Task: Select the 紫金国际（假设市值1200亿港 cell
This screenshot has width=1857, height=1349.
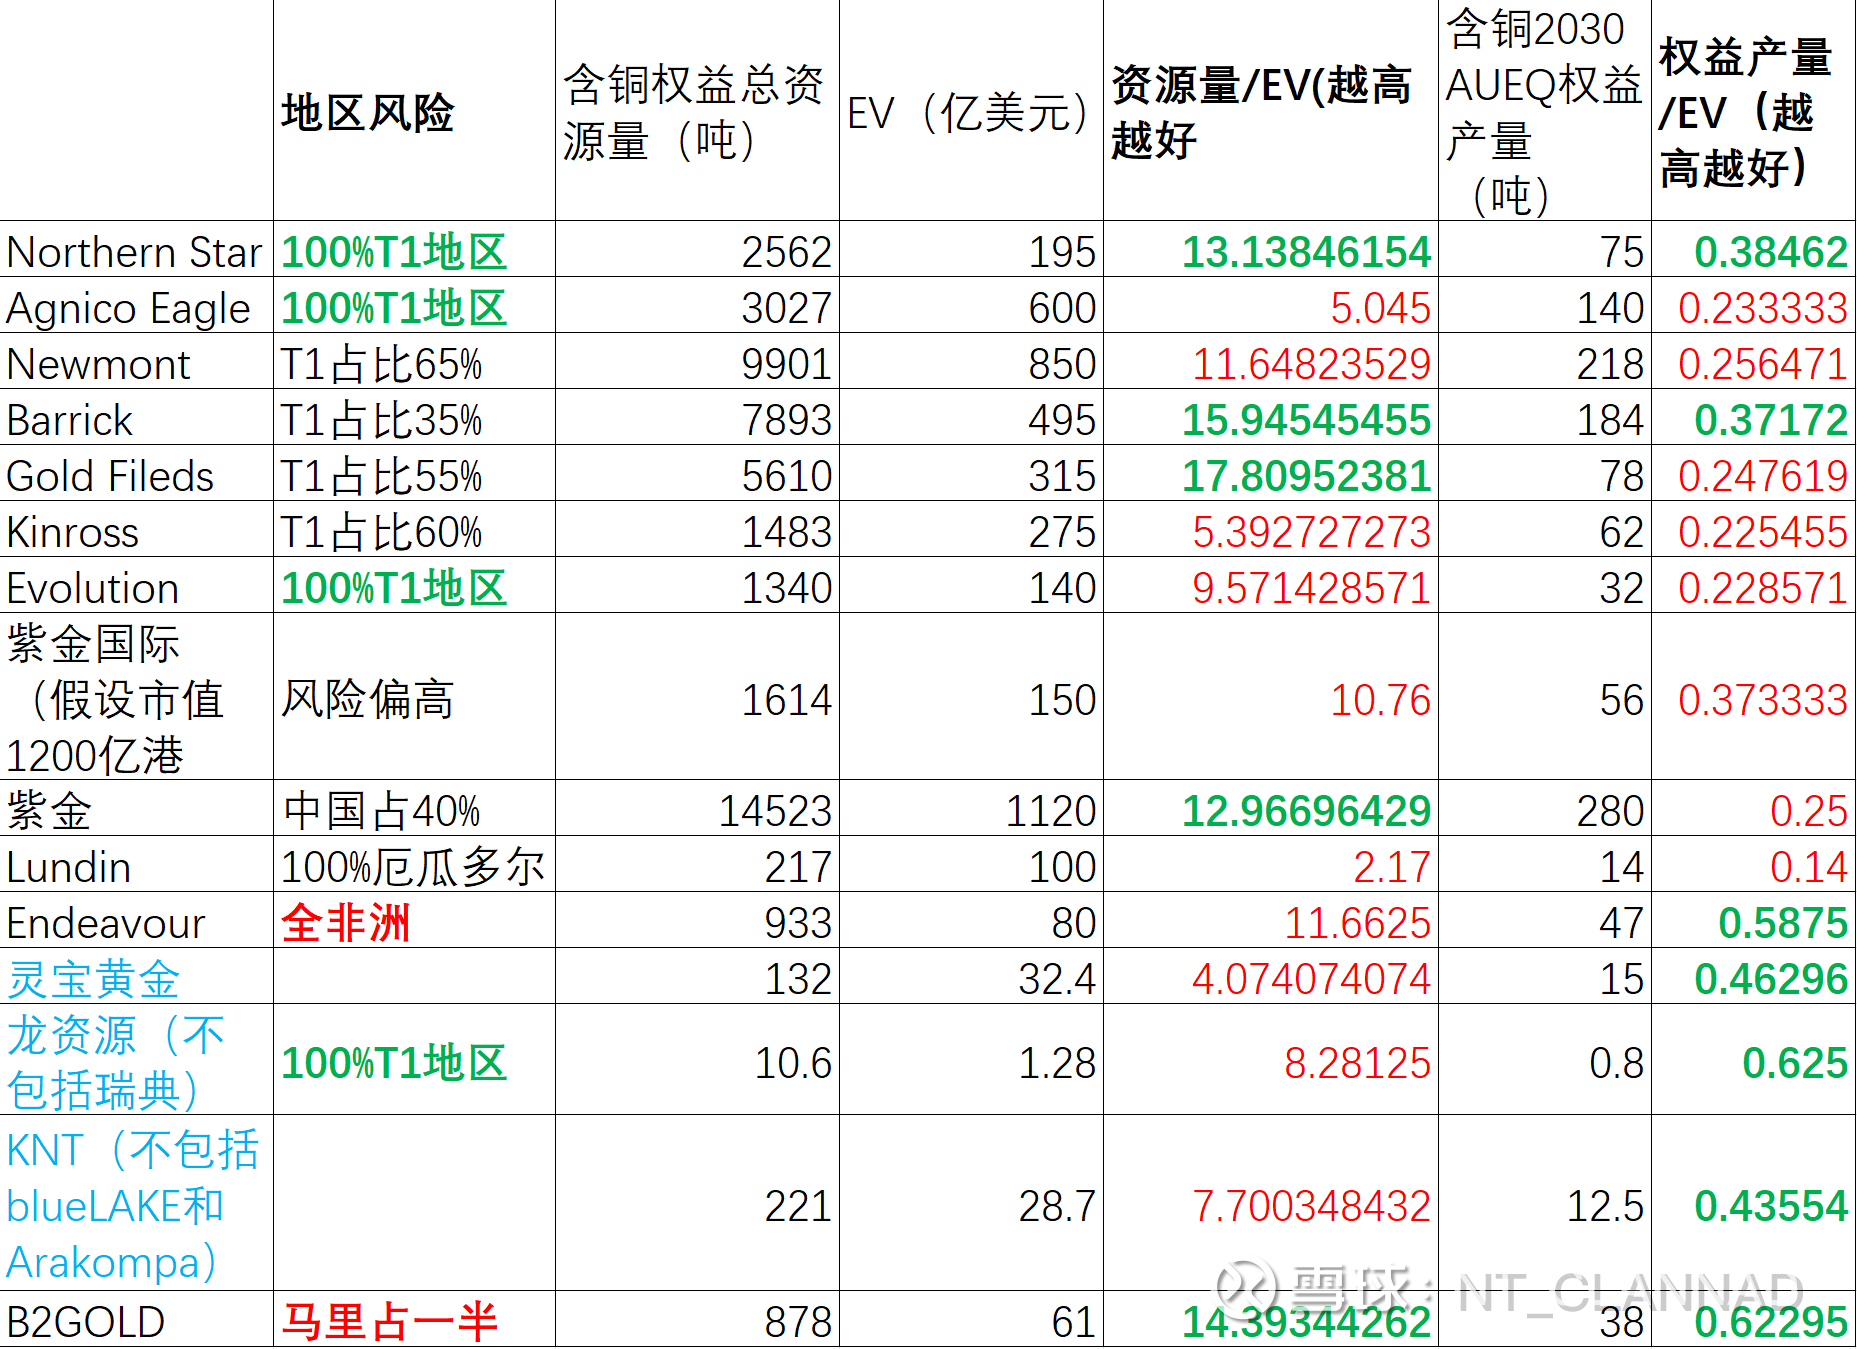Action: coord(136,697)
